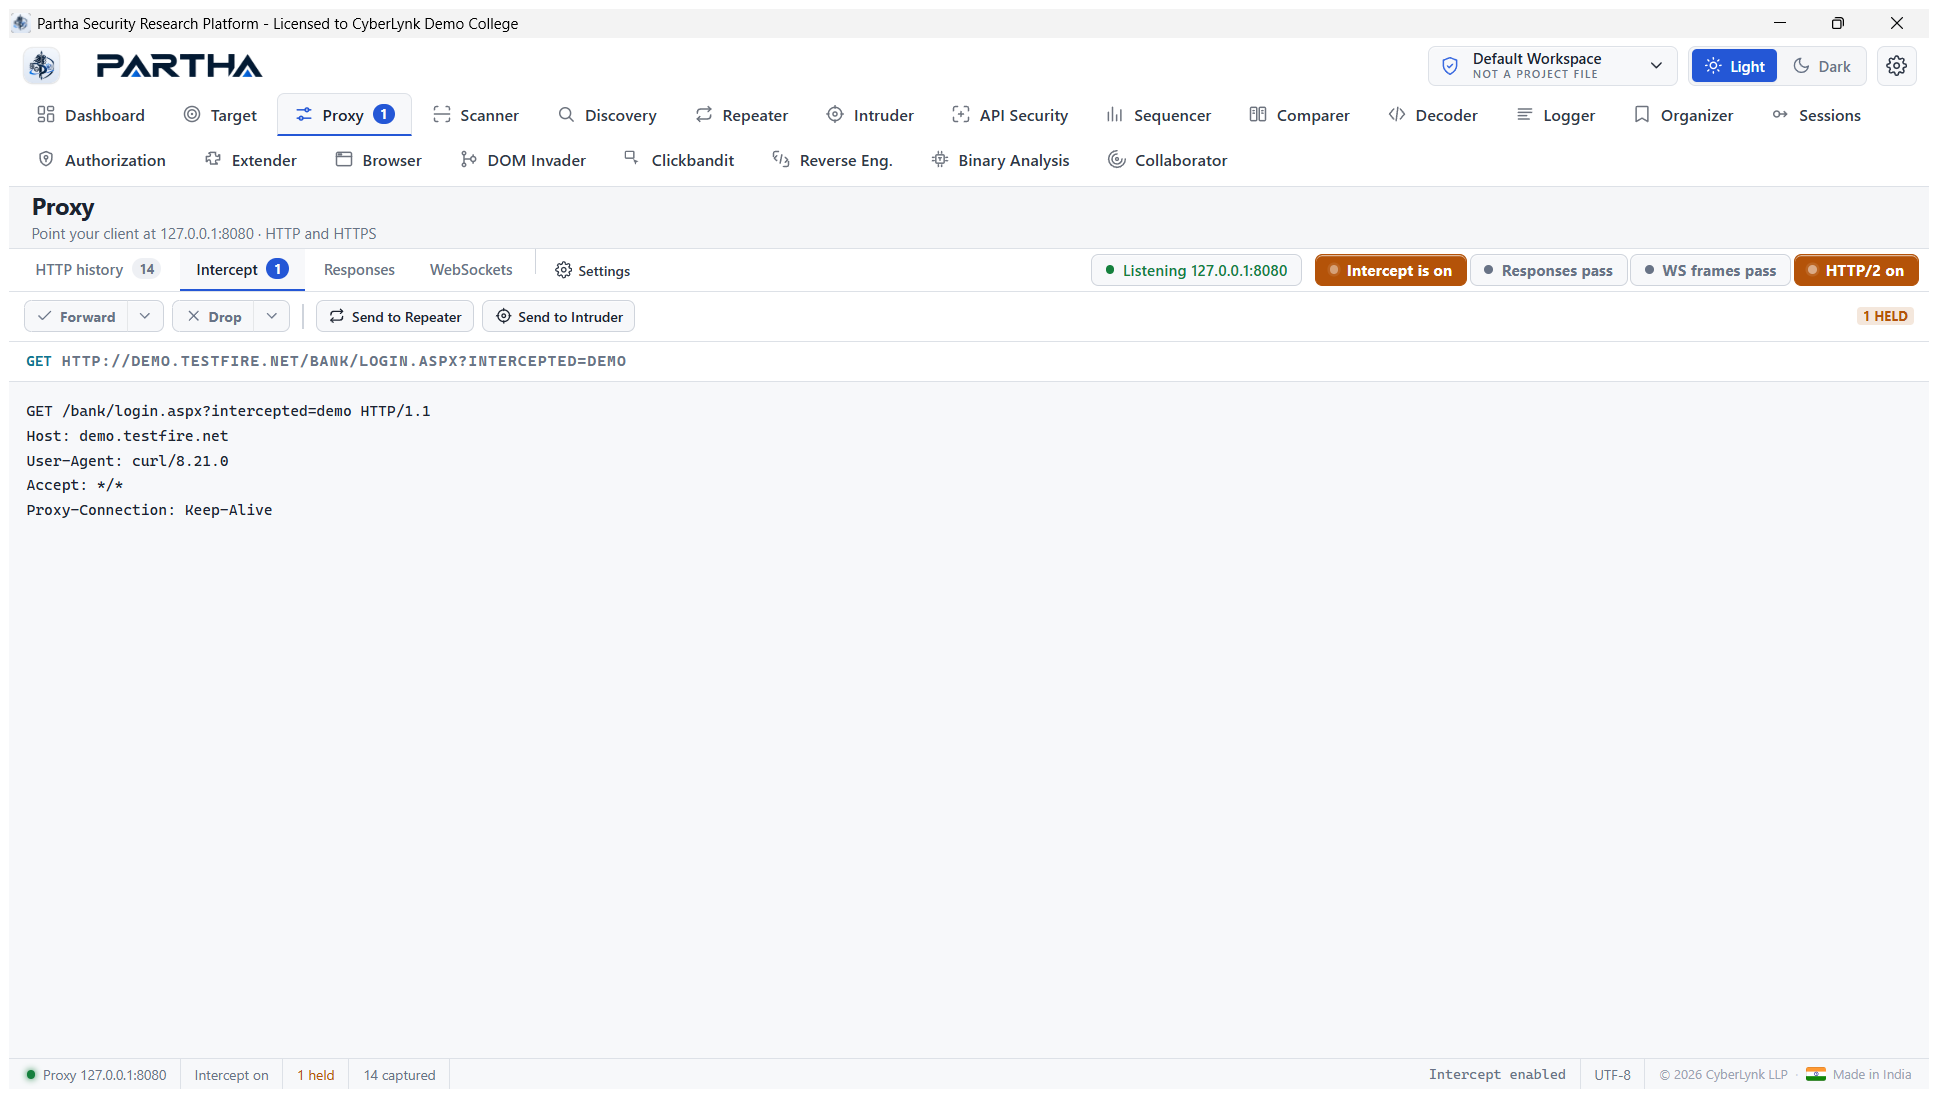Click the Collaborator radar icon
1938x1098 pixels.
point(1117,160)
